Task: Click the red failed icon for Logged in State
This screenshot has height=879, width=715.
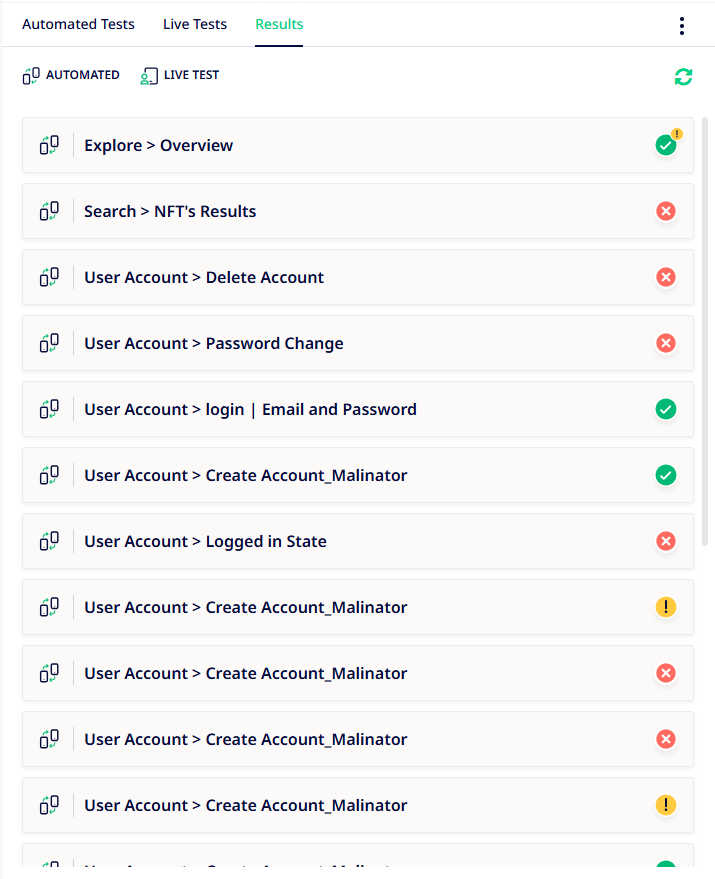Action: pos(666,541)
